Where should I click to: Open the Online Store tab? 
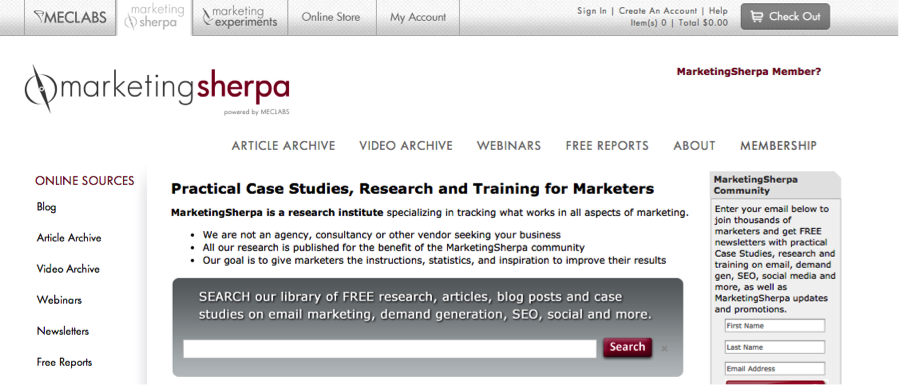[331, 17]
